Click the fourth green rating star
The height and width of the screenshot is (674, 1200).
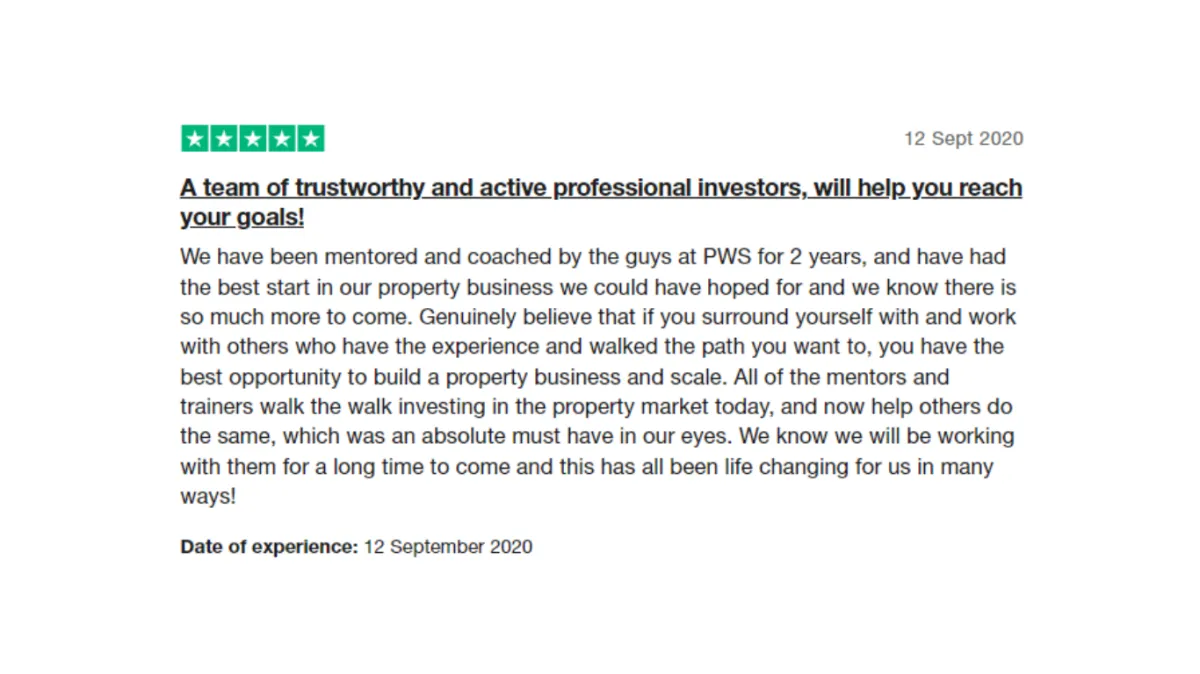(282, 139)
